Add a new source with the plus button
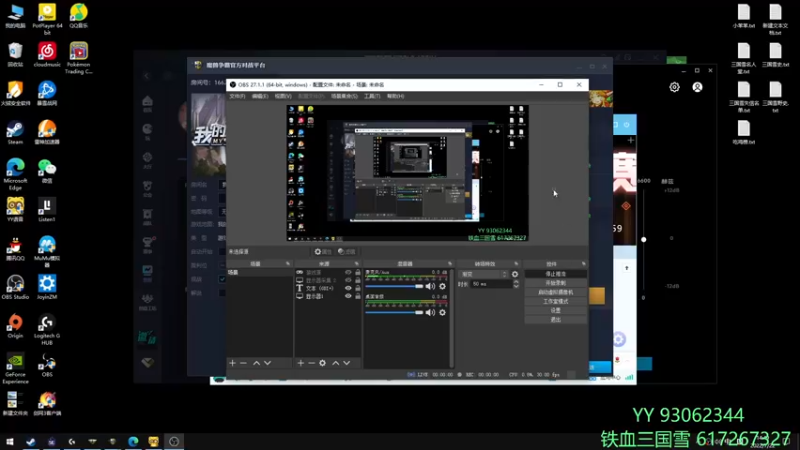This screenshot has height=450, width=800. pos(301,363)
